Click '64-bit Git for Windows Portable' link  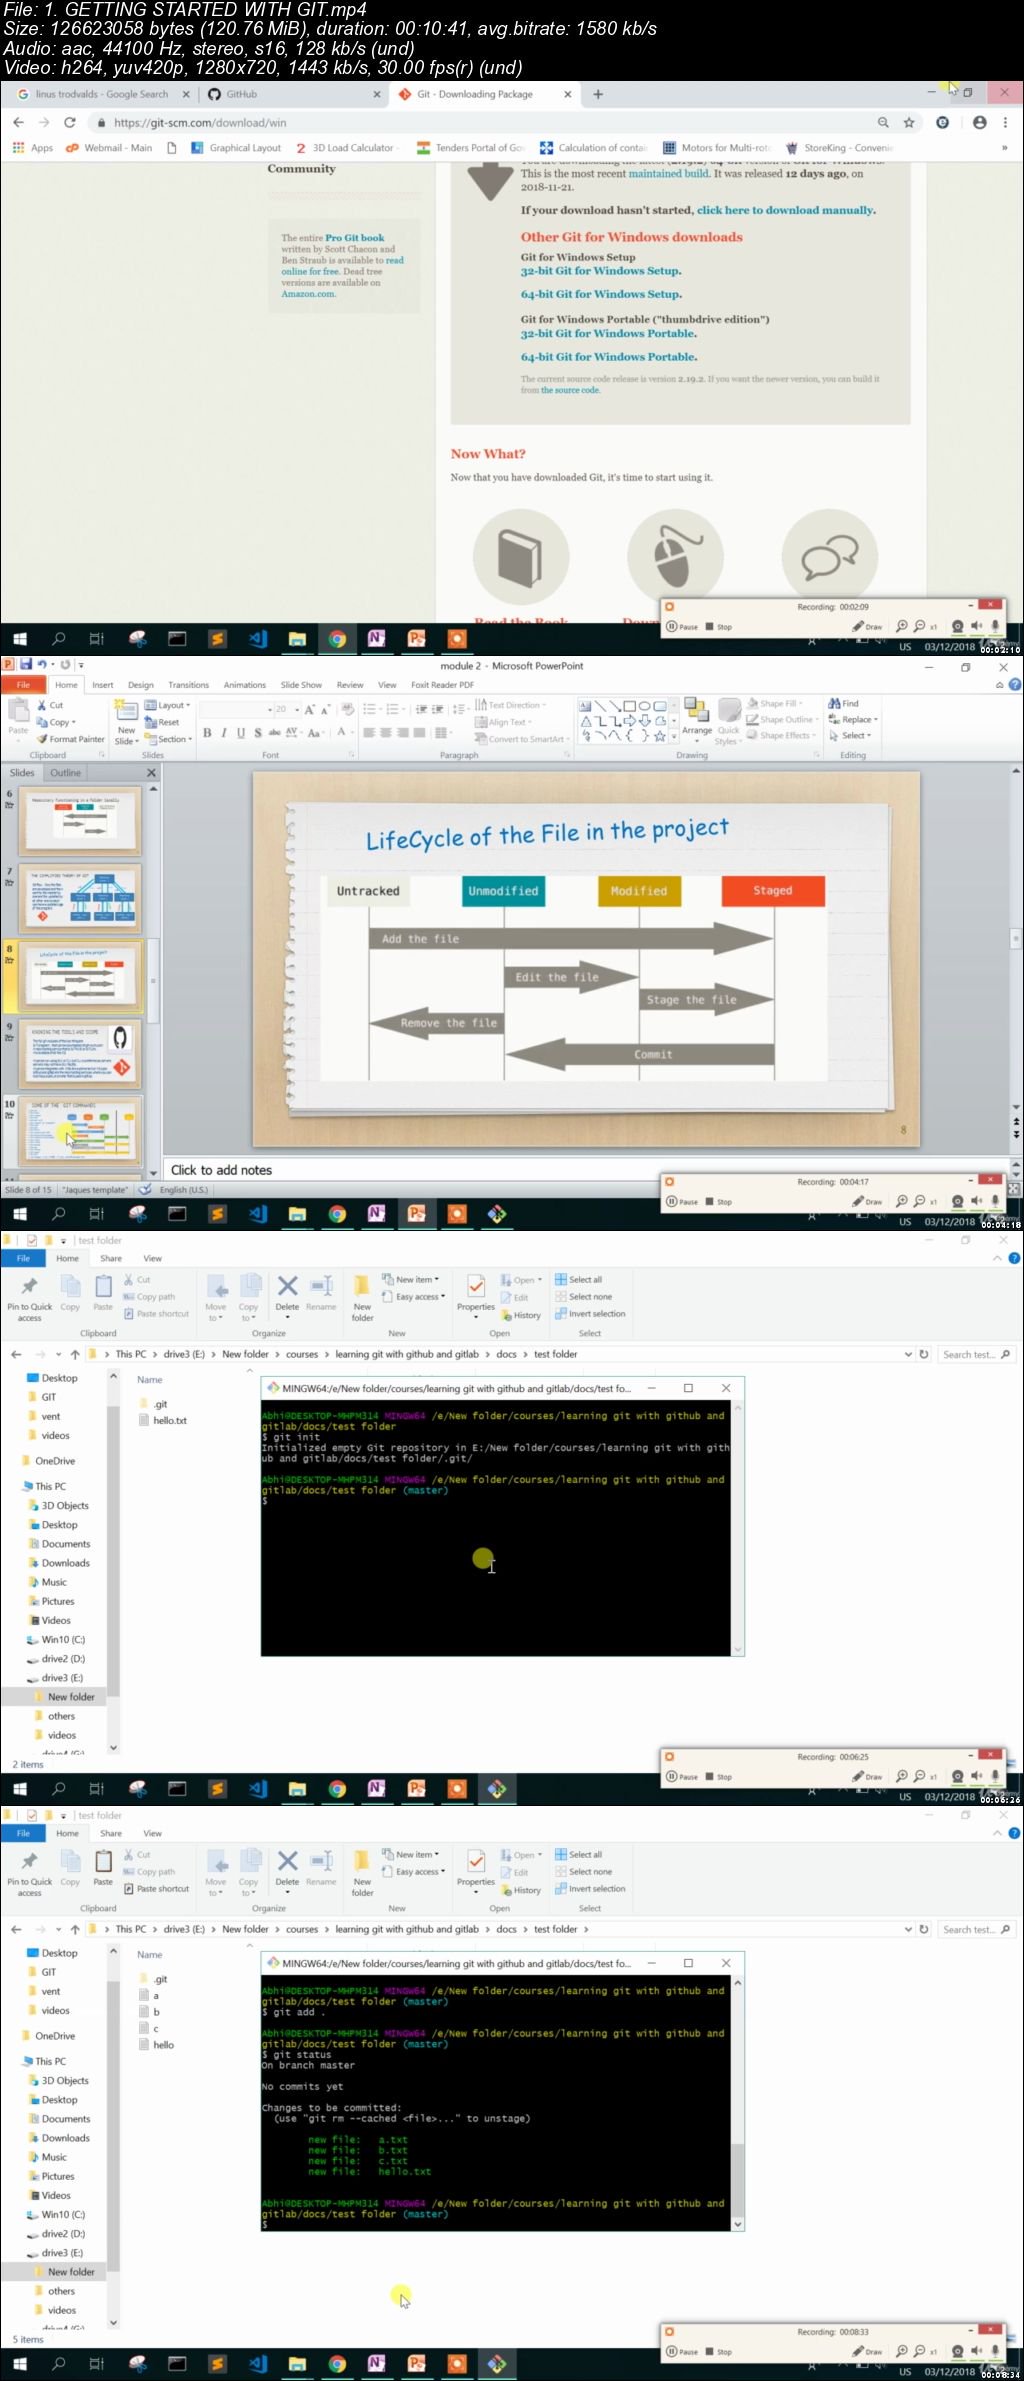click(x=608, y=357)
